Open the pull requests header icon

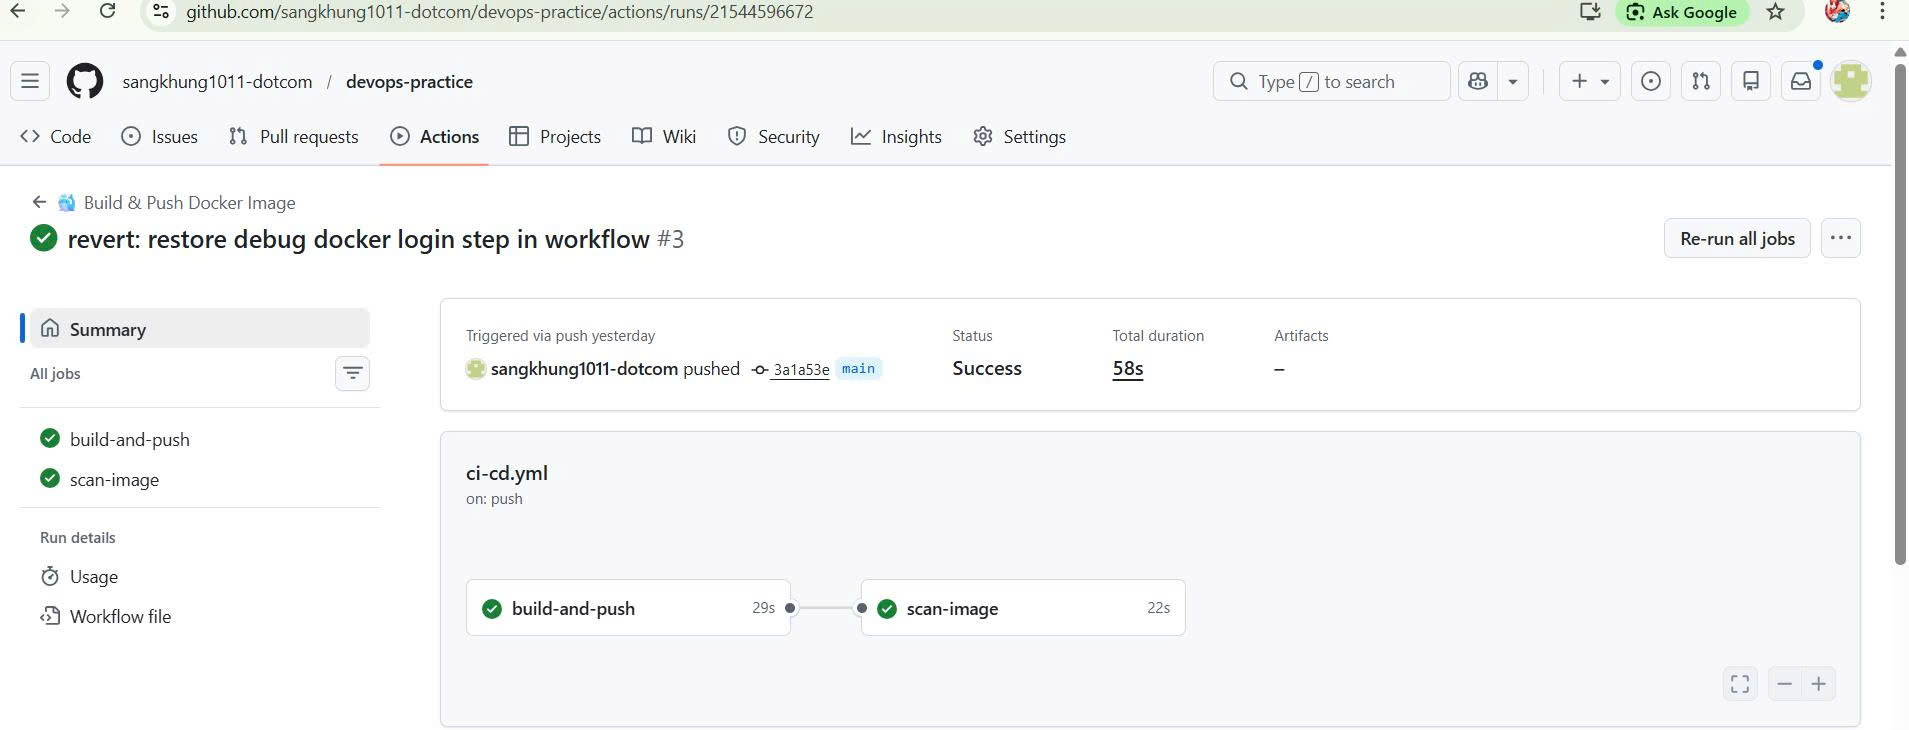1701,81
